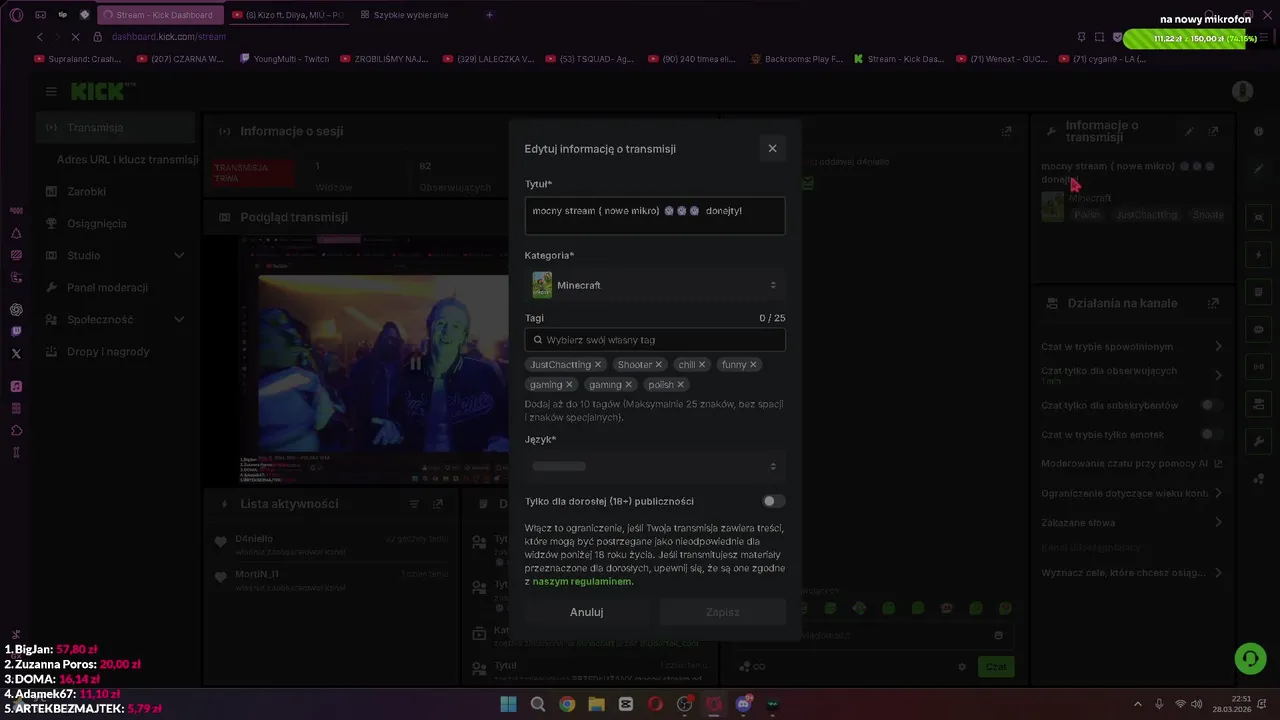Open Adres URL i klucz transmisji
1280x720 pixels.
click(x=127, y=160)
